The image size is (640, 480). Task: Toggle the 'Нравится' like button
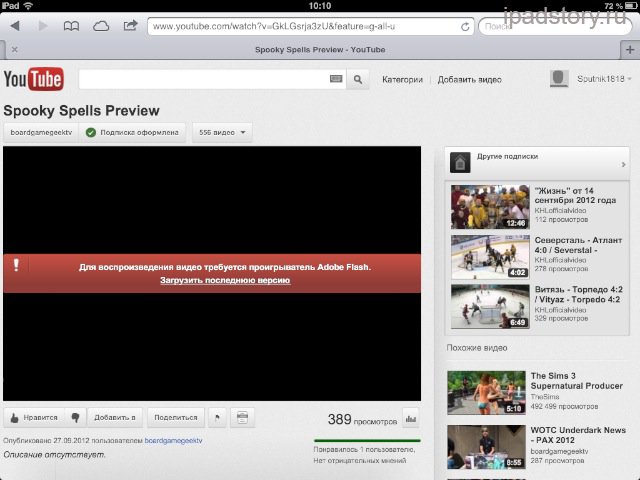click(33, 417)
